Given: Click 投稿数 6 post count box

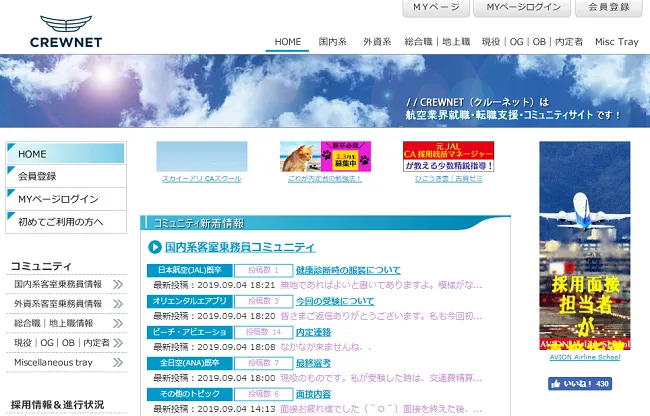Looking at the screenshot, I should pyautogui.click(x=264, y=394).
